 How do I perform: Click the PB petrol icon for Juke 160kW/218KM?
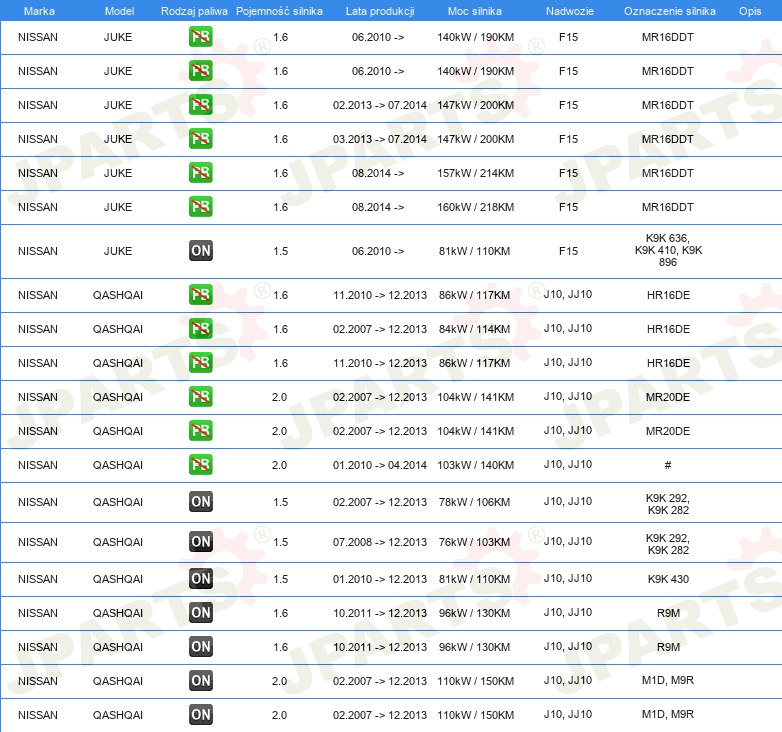click(x=201, y=207)
